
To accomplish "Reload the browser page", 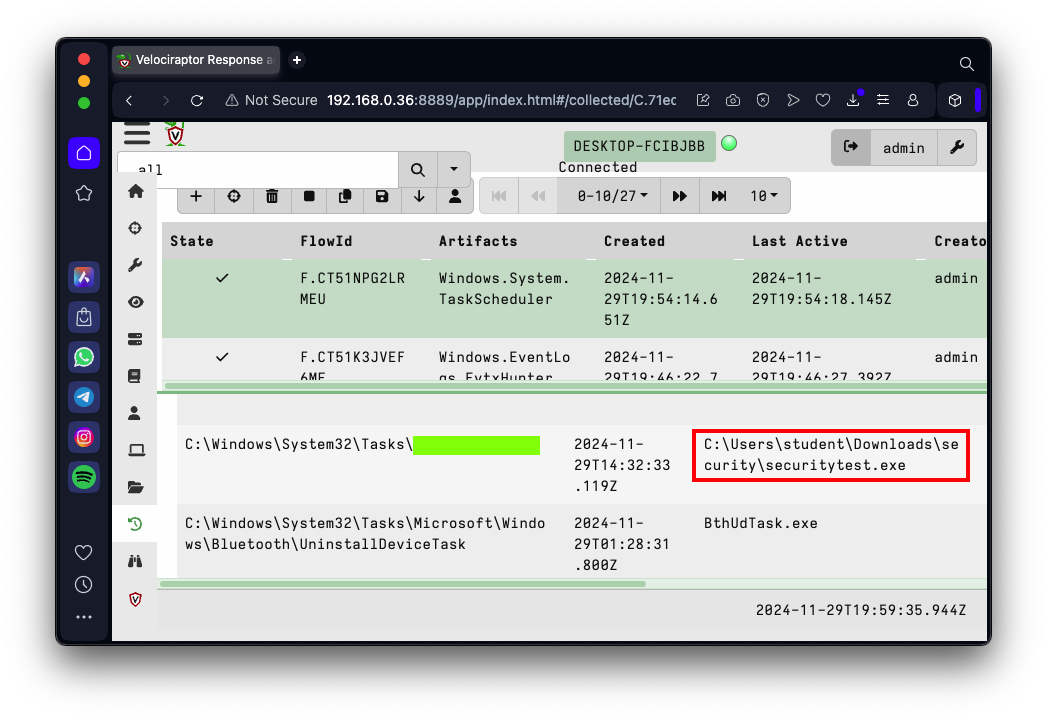I will click(197, 100).
